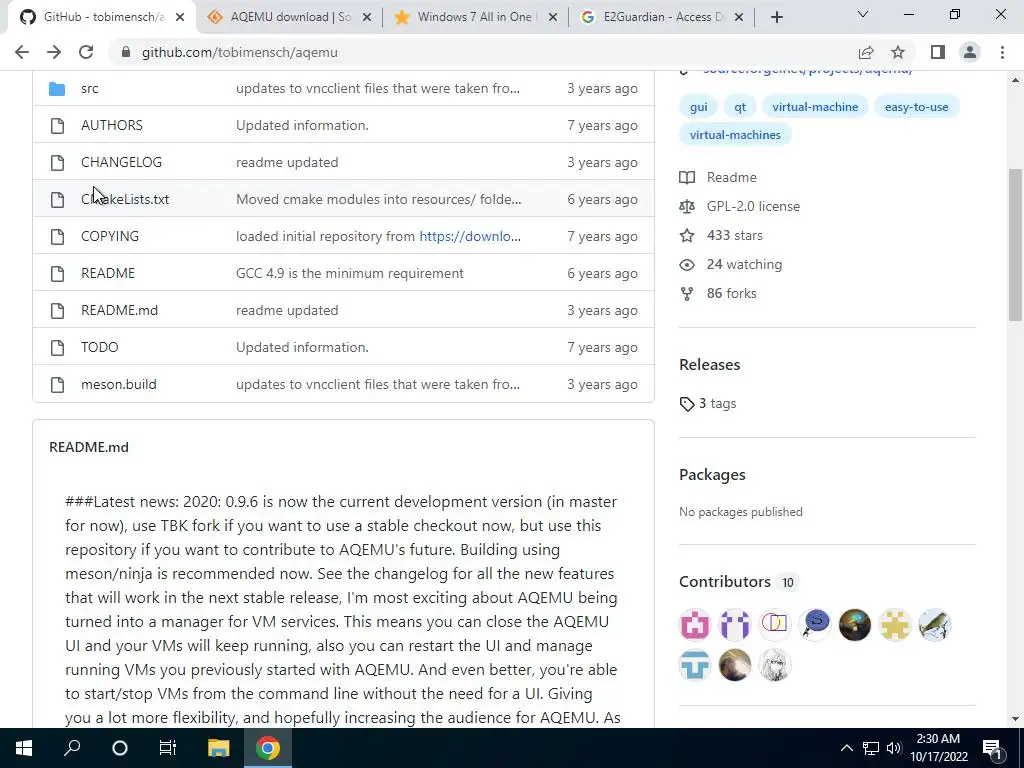Open the Chrome profile avatar

tap(970, 52)
